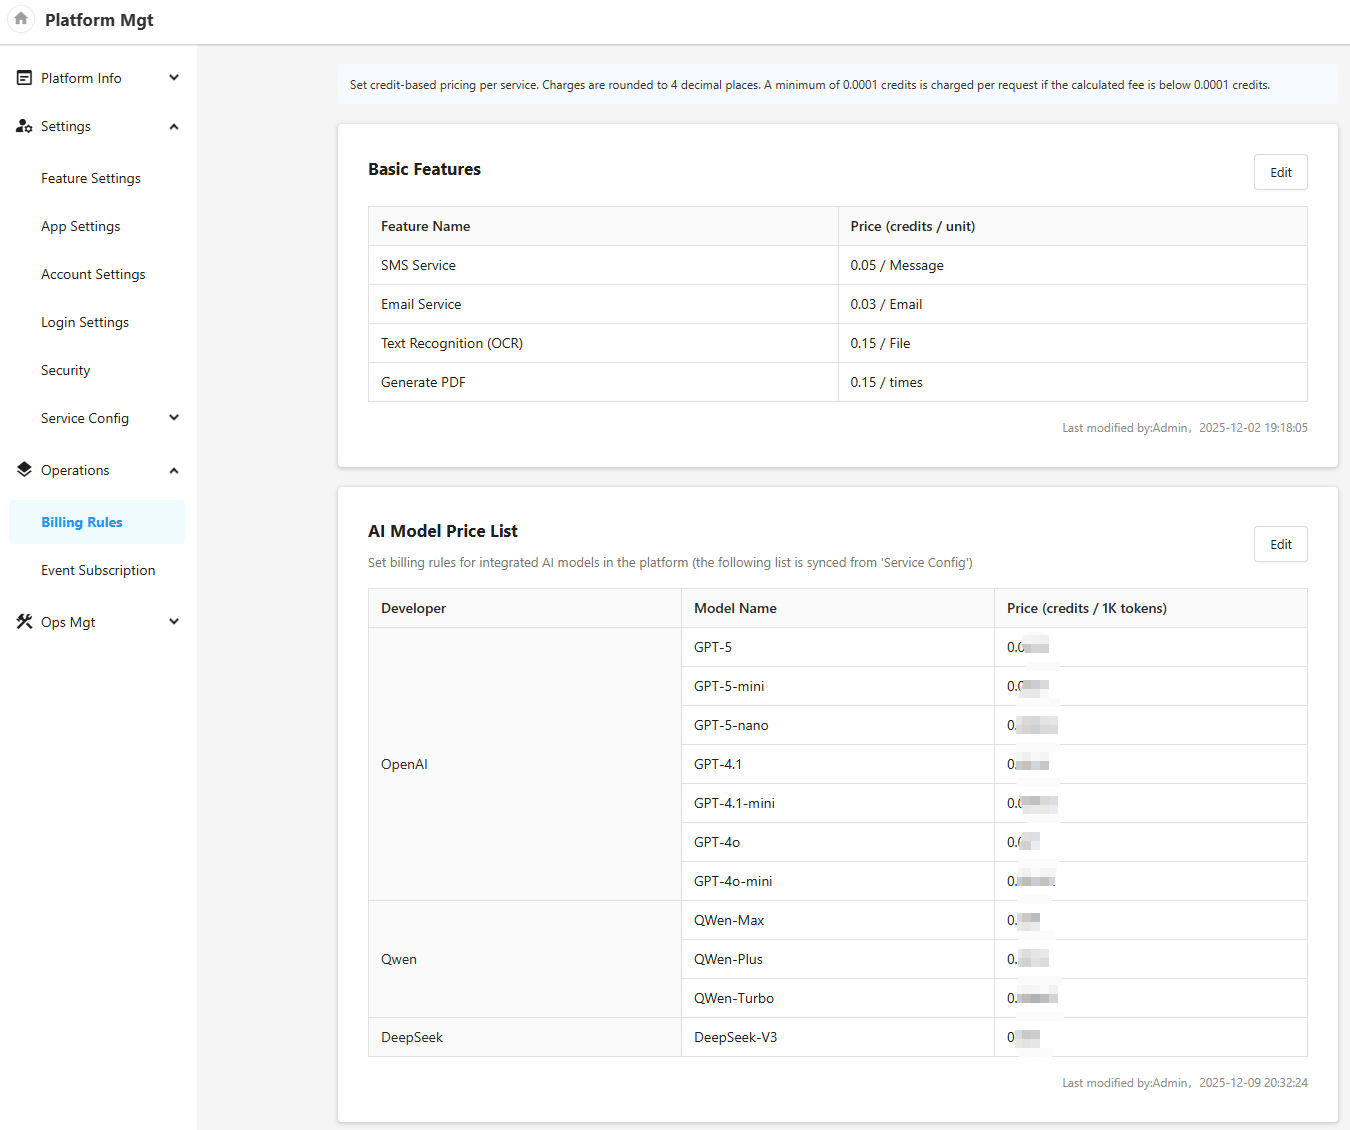Edit the Basic Features pricing
Image resolution: width=1350 pixels, height=1130 pixels.
[x=1280, y=172]
